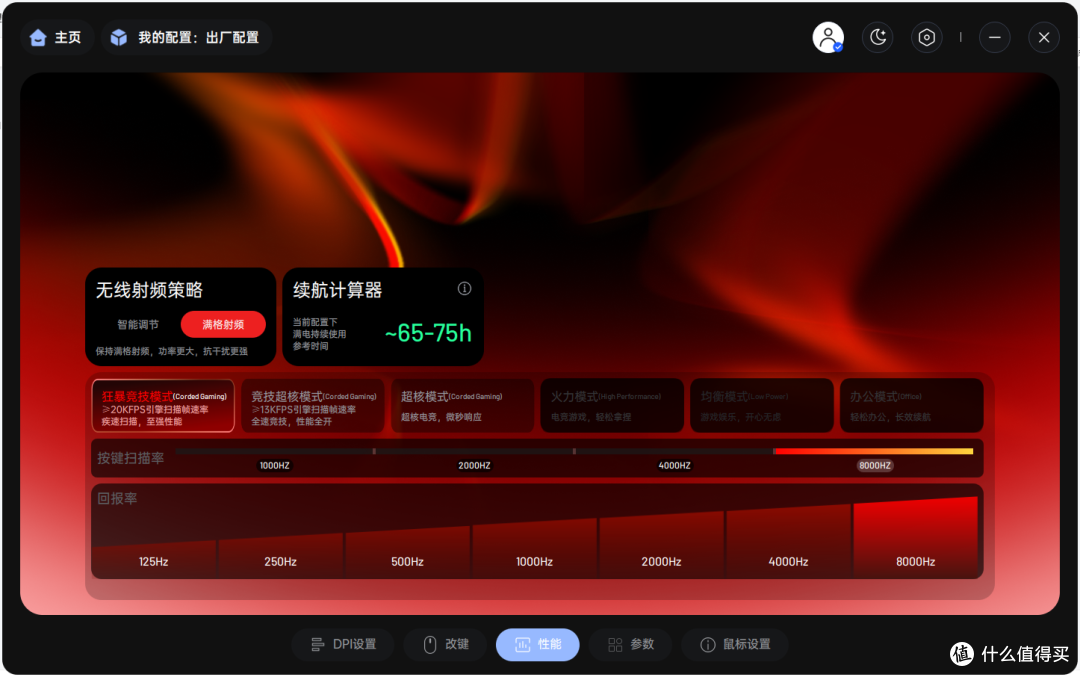Select 4000Hz polling rate
This screenshot has width=1080, height=677.
[789, 541]
